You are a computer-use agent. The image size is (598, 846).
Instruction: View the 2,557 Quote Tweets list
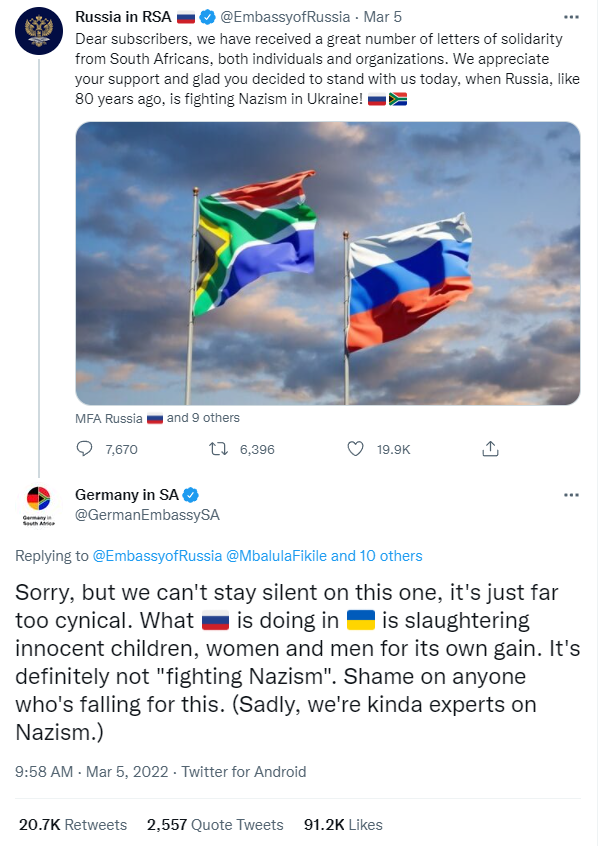point(215,824)
